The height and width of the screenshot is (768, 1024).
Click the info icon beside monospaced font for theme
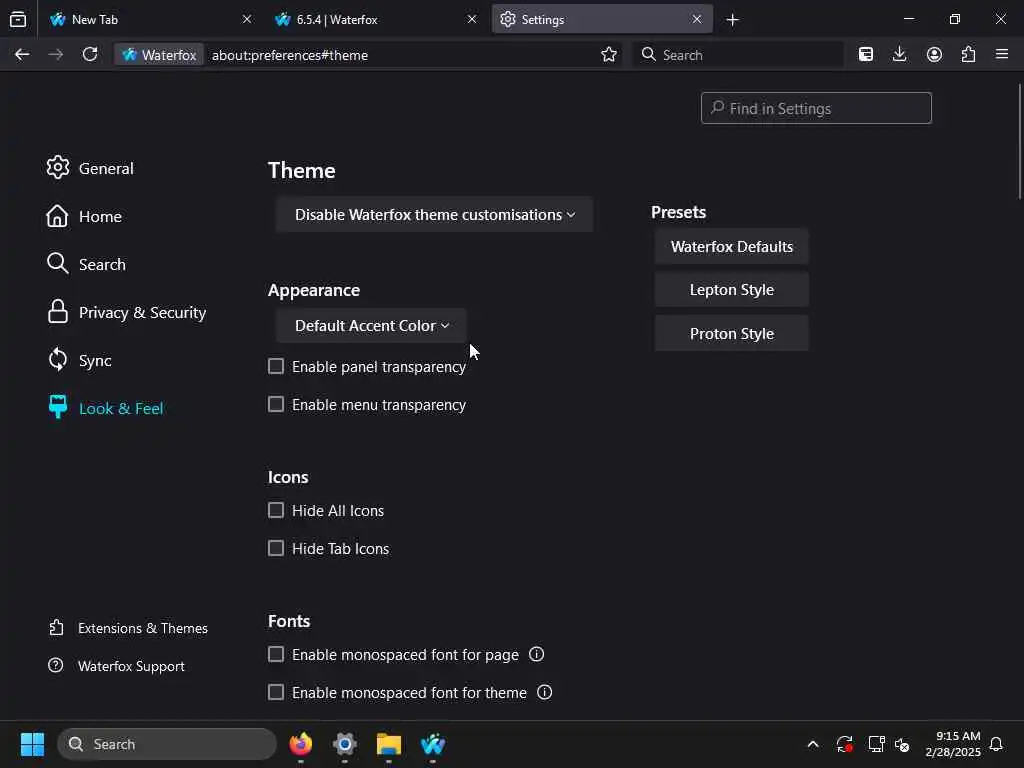pos(545,692)
